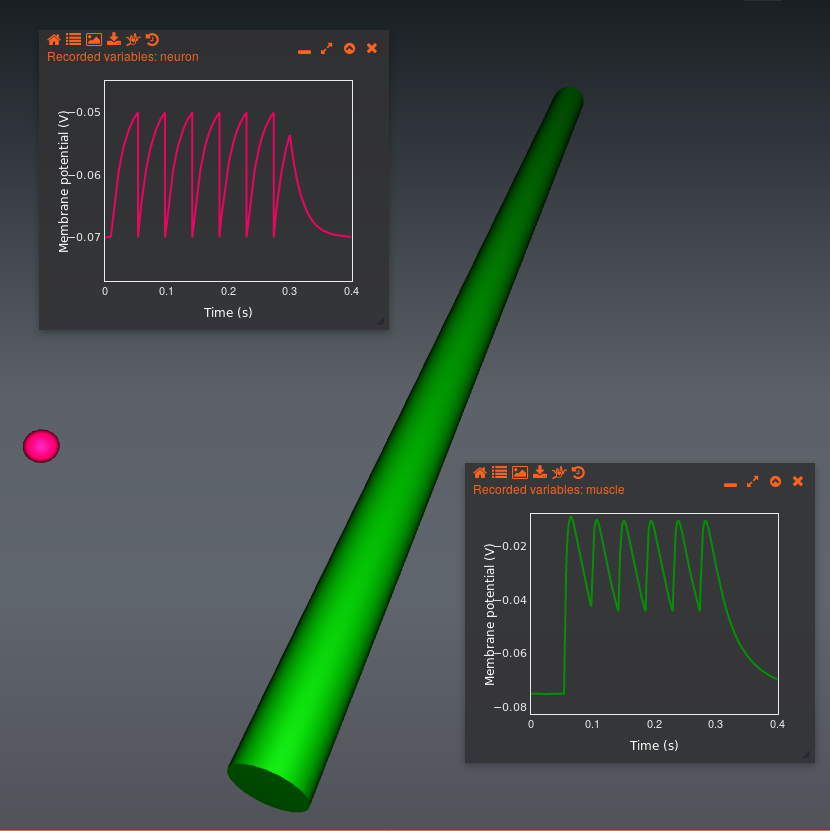Save muscle plot as image
Screen dimensions: 830x831
519,473
